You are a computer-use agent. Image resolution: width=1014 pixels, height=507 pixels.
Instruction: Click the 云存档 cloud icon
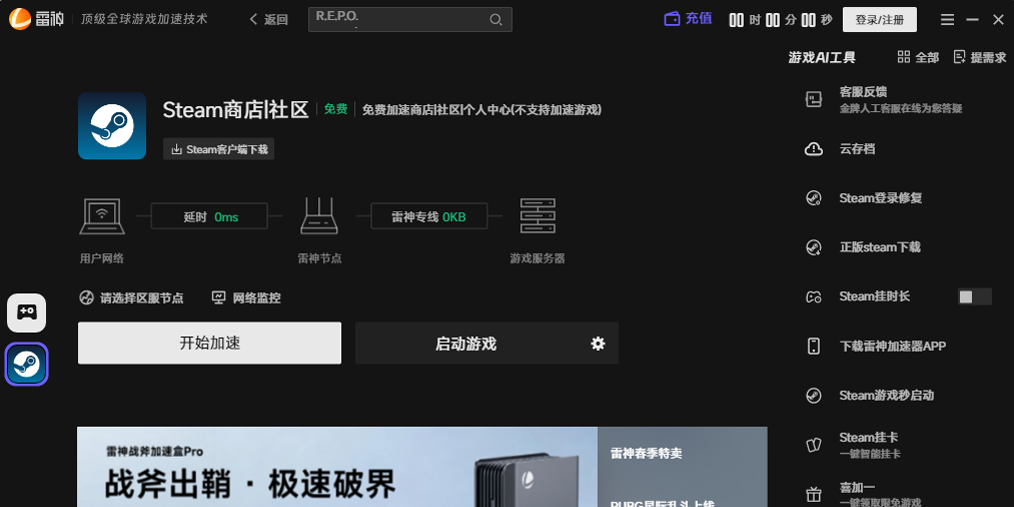tap(814, 149)
